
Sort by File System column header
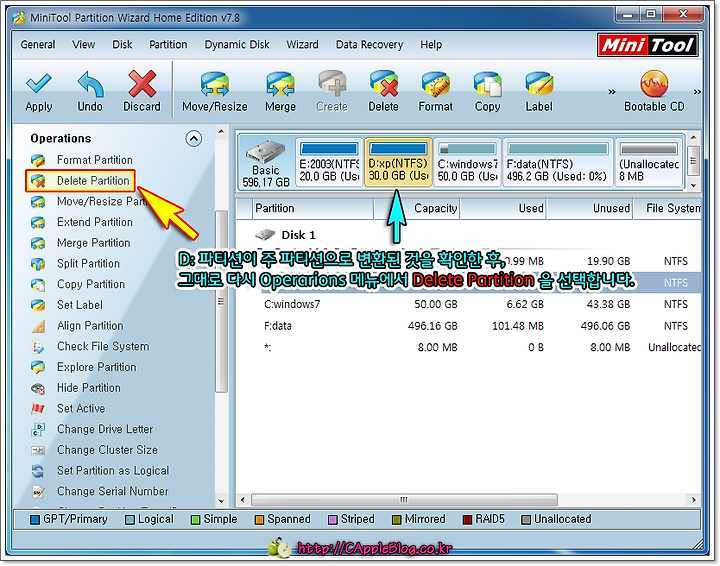[x=668, y=208]
